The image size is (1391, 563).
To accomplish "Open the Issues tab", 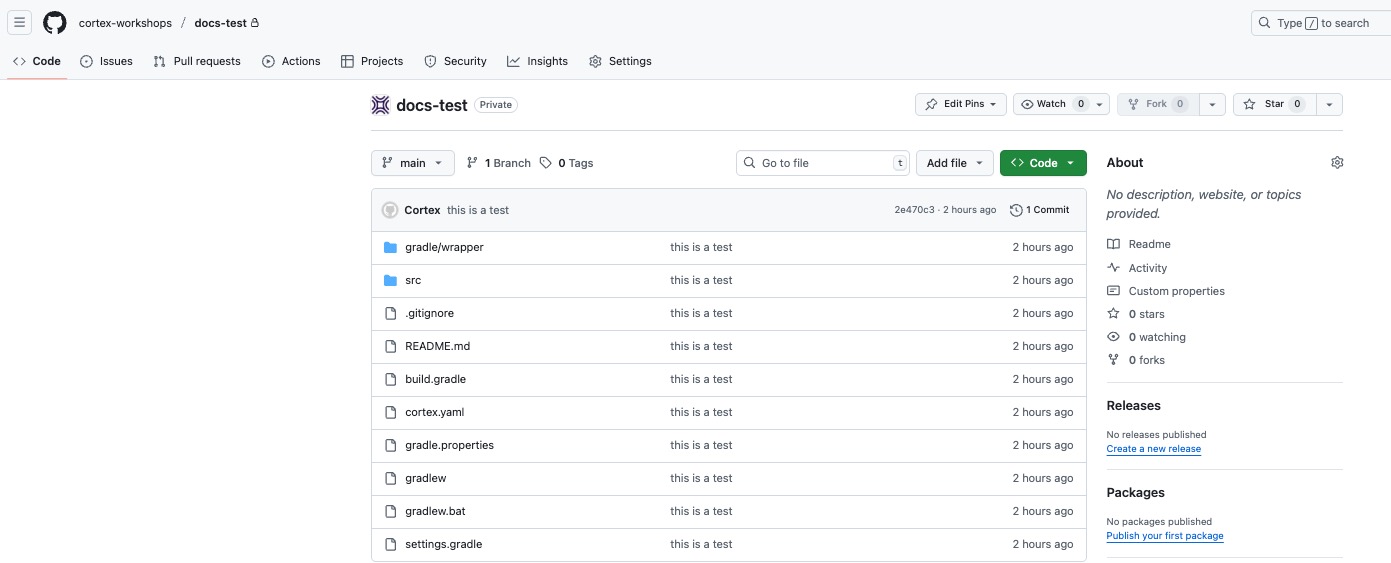I will [x=106, y=61].
